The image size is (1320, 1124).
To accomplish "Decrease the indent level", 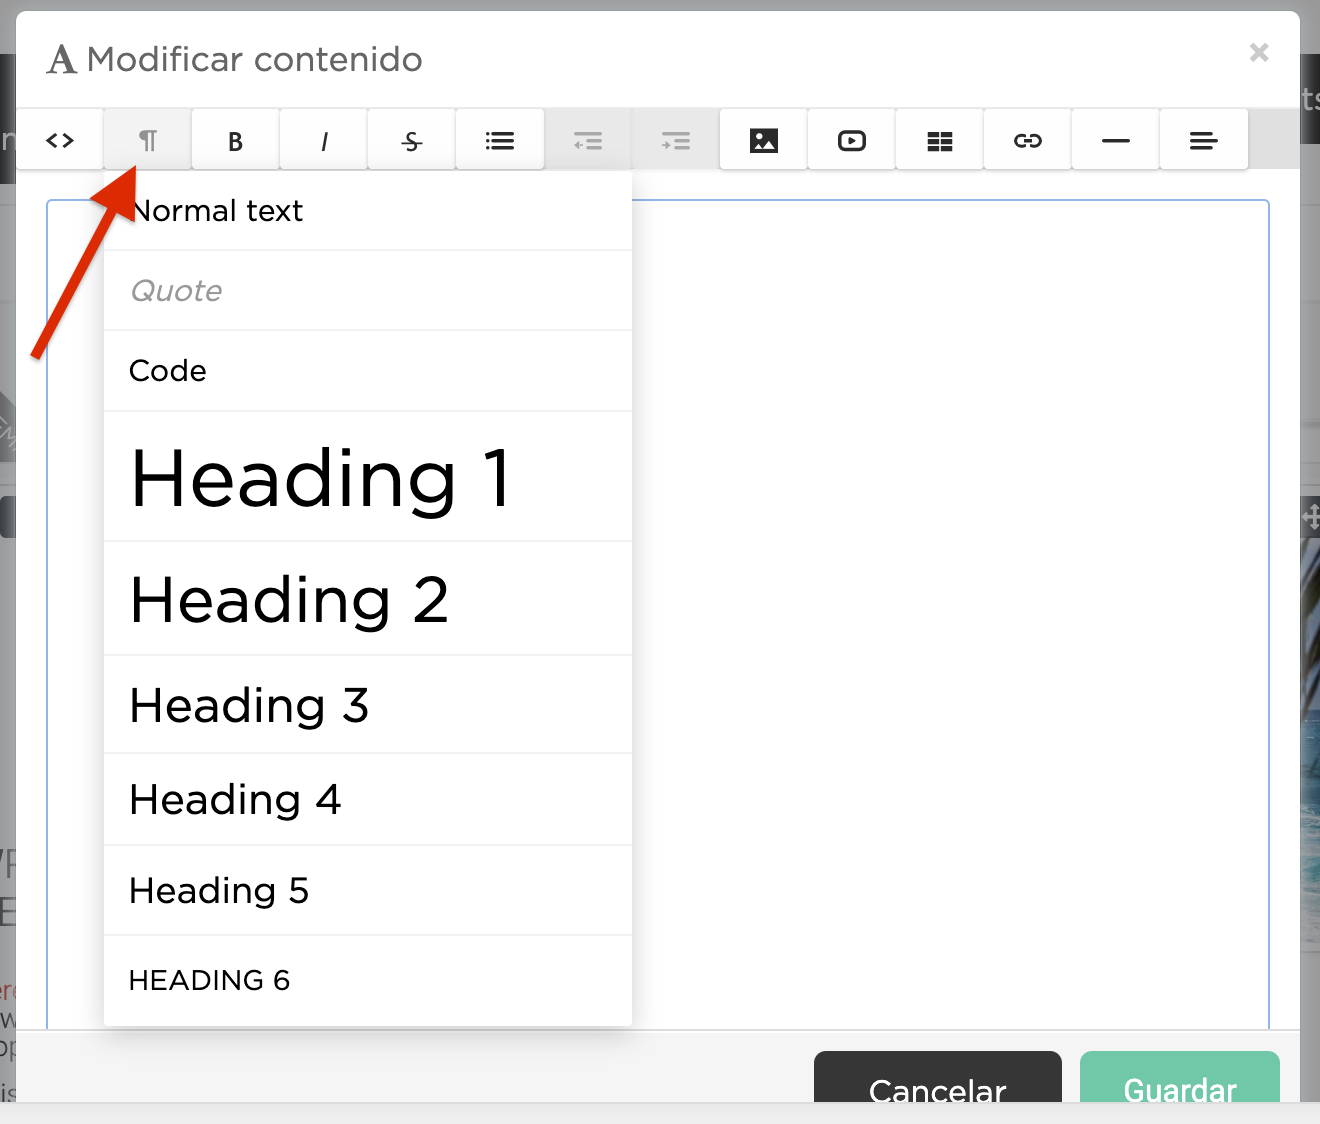I will pos(587,140).
